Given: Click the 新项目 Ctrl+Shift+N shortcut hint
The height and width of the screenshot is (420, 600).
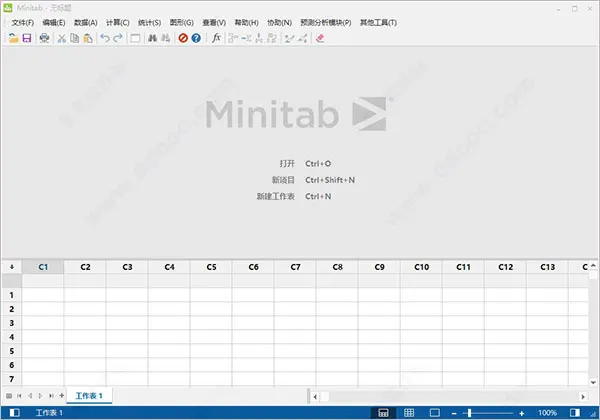Looking at the screenshot, I should [x=313, y=180].
